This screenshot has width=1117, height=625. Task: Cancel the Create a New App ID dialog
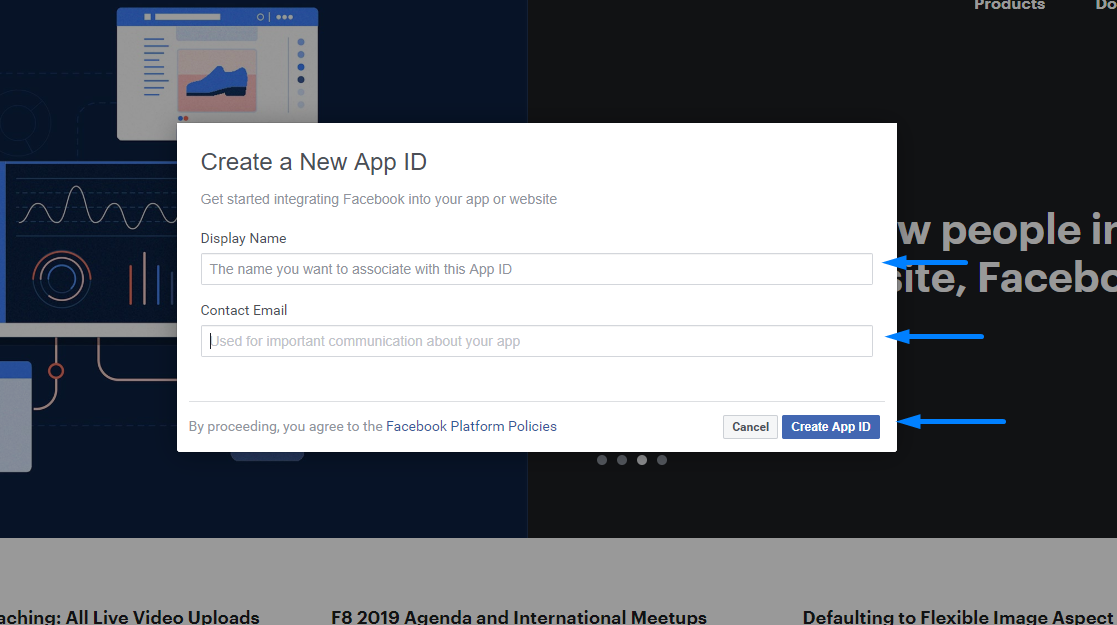click(750, 426)
